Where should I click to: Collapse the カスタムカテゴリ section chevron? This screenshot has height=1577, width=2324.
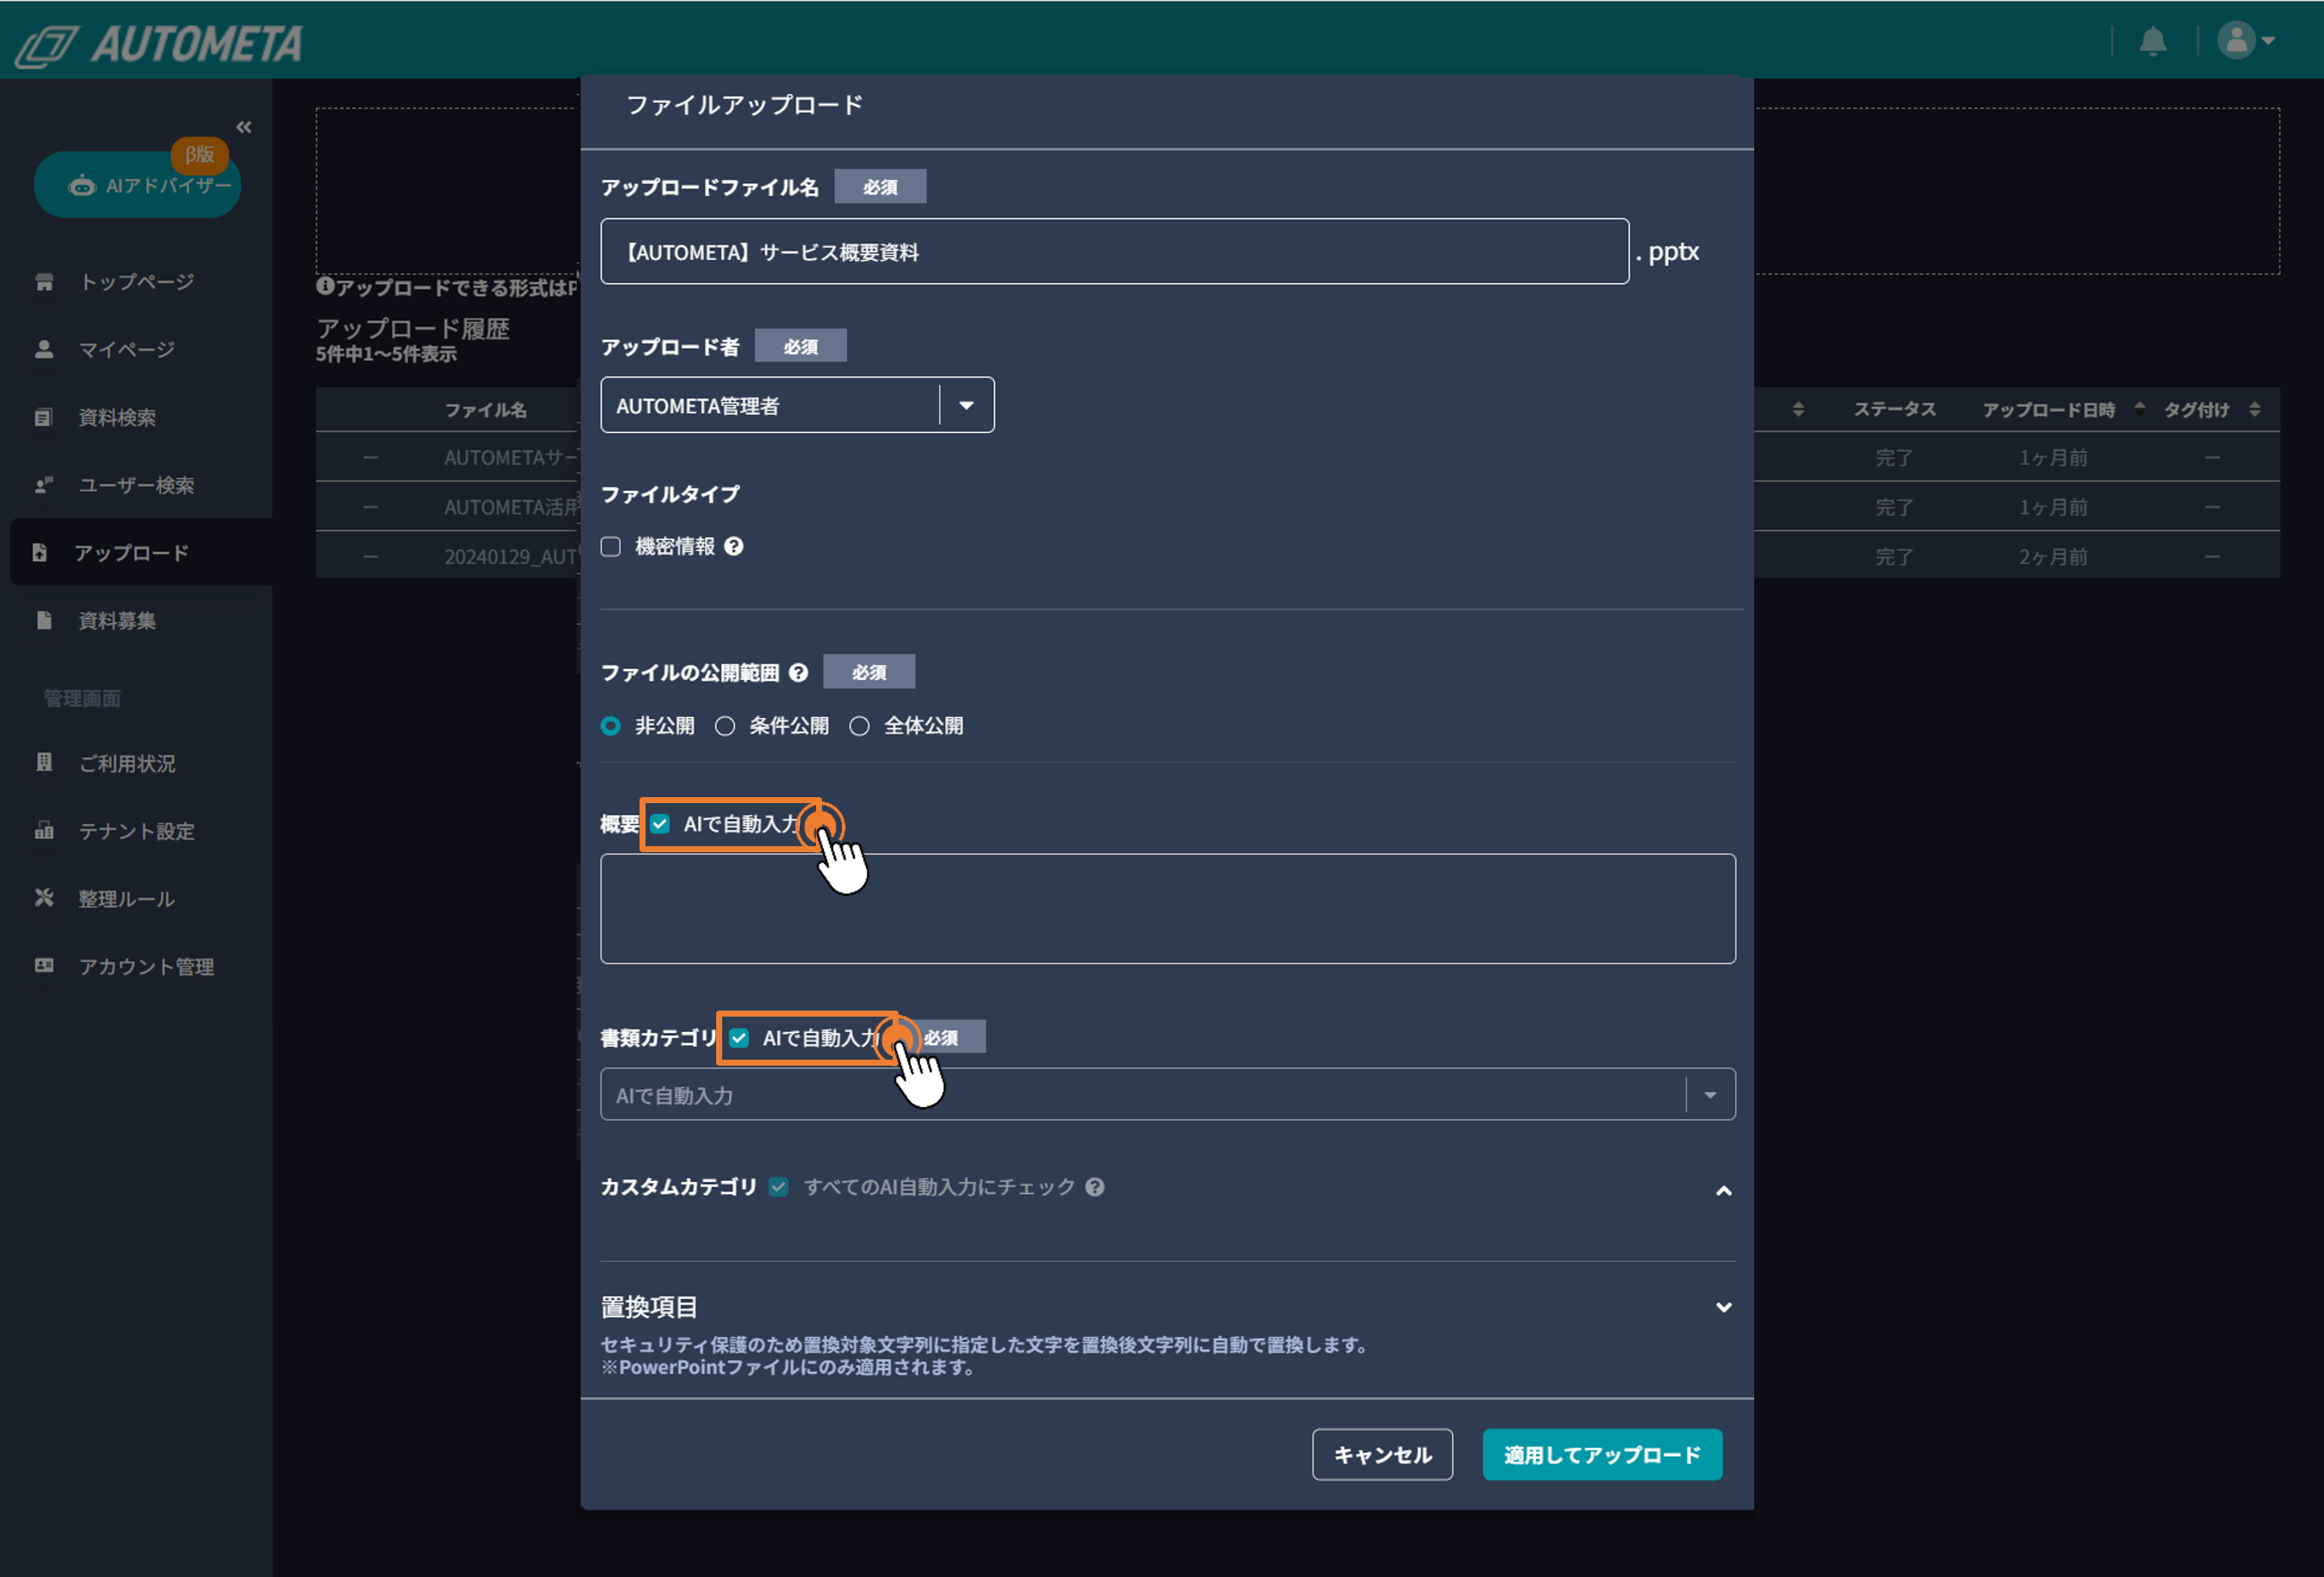(1723, 1190)
